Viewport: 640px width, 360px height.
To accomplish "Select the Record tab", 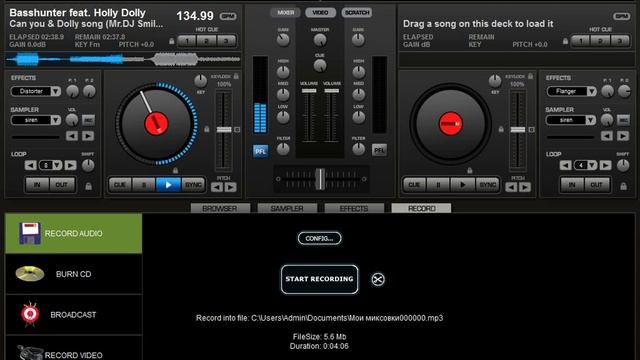I will coord(421,208).
